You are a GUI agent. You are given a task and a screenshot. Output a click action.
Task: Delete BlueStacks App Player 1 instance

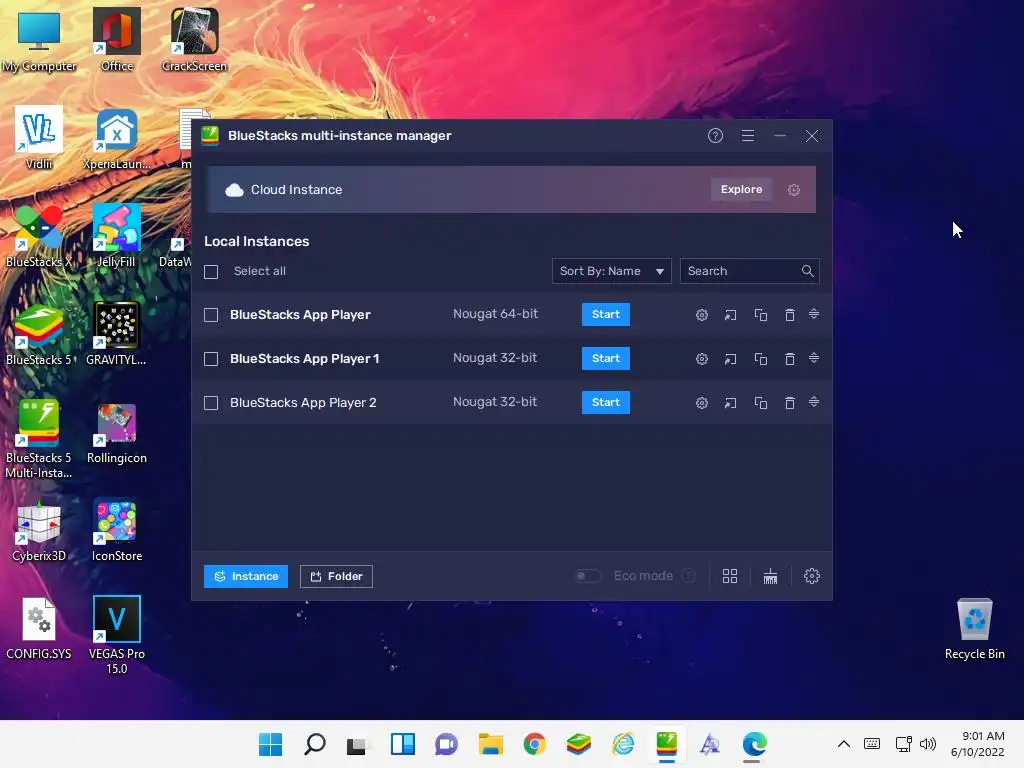pyautogui.click(x=790, y=359)
